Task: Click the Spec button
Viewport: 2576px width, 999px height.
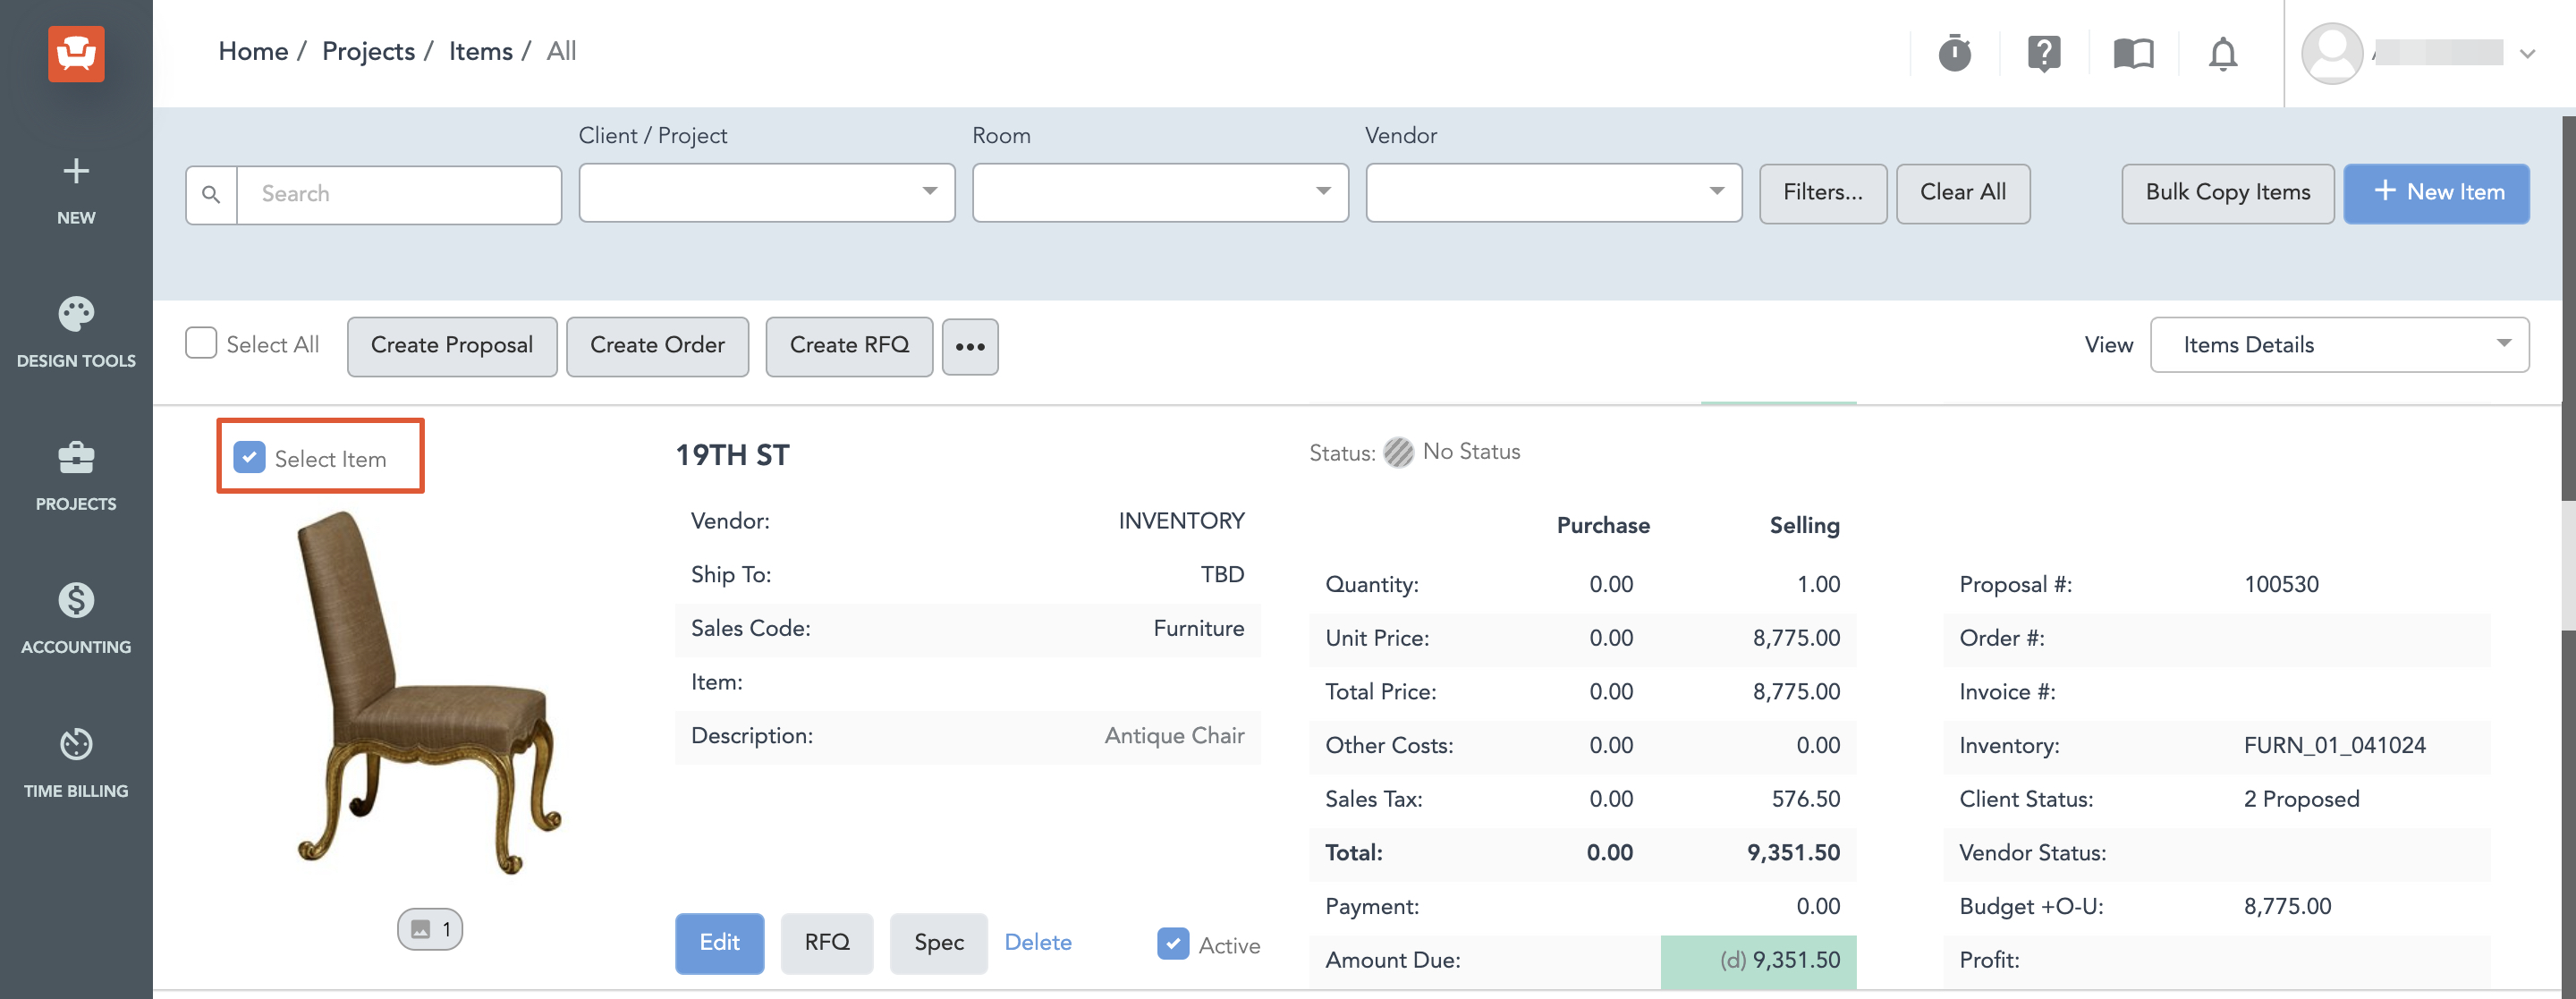Action: click(938, 943)
